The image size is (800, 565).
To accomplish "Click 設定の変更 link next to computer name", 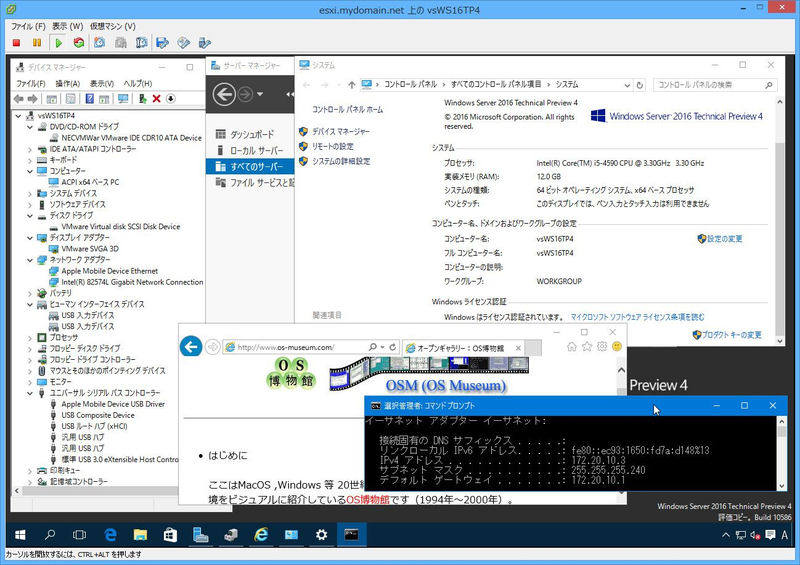I will coord(724,239).
